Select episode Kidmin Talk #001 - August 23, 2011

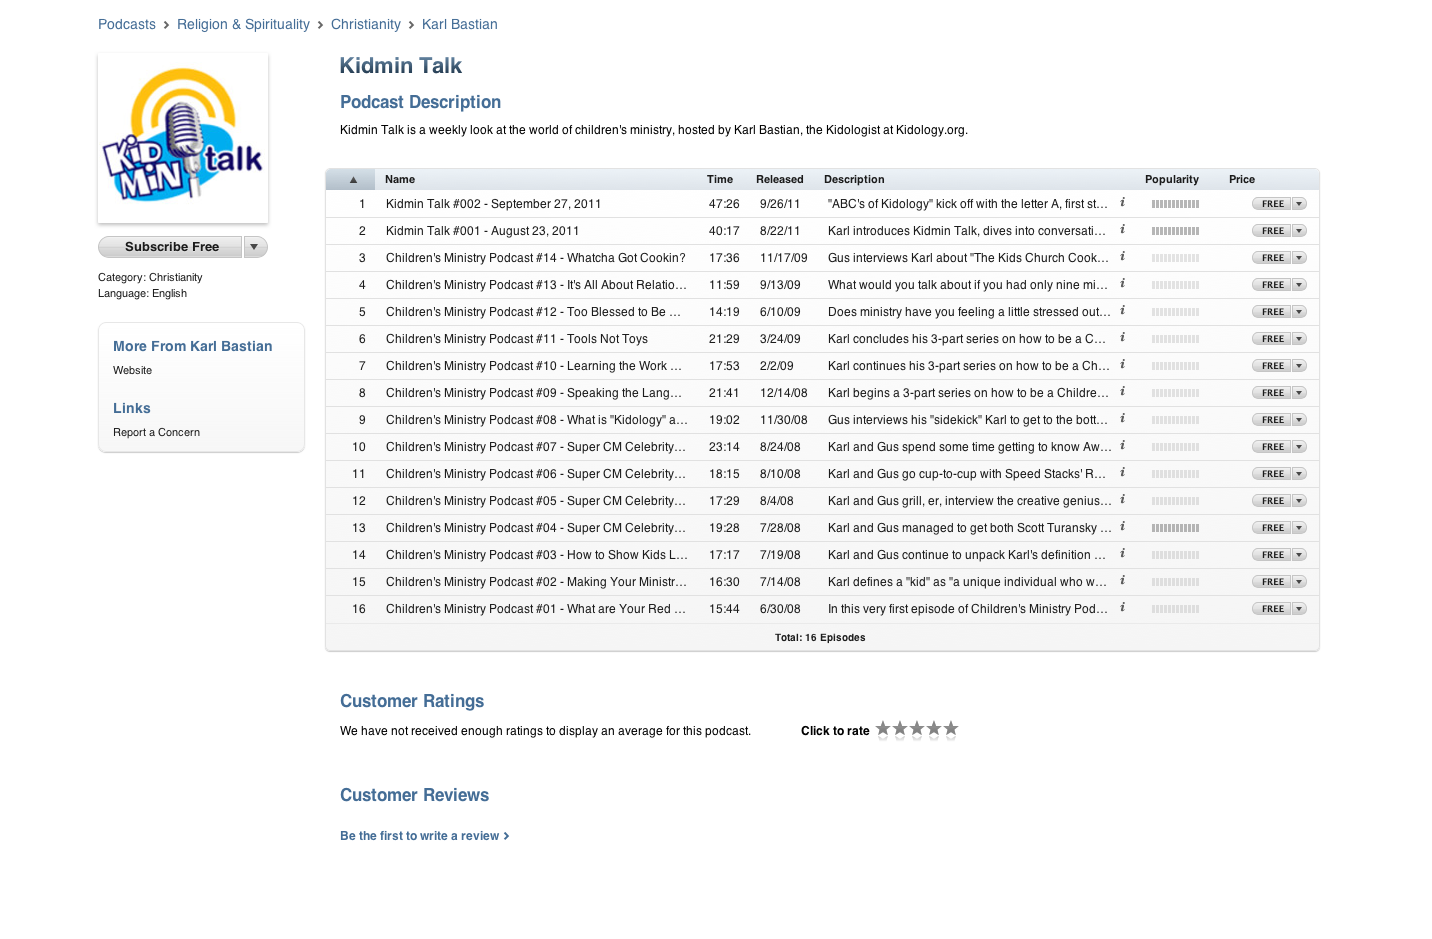483,231
